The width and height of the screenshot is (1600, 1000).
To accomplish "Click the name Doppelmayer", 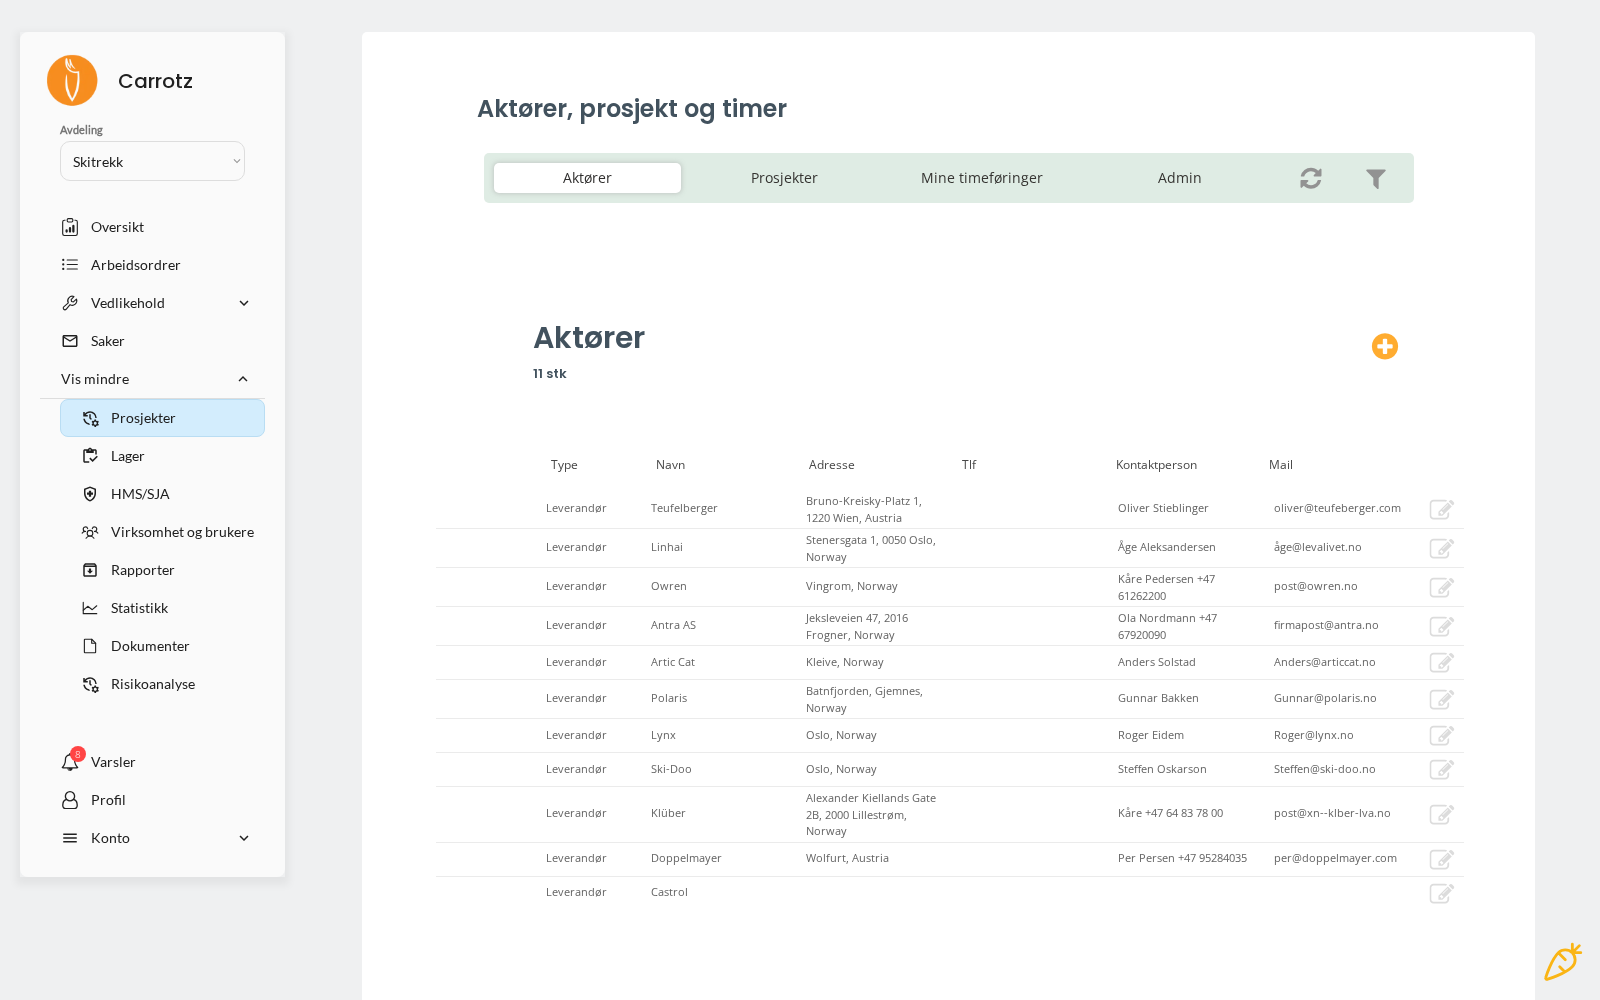I will pos(686,858).
